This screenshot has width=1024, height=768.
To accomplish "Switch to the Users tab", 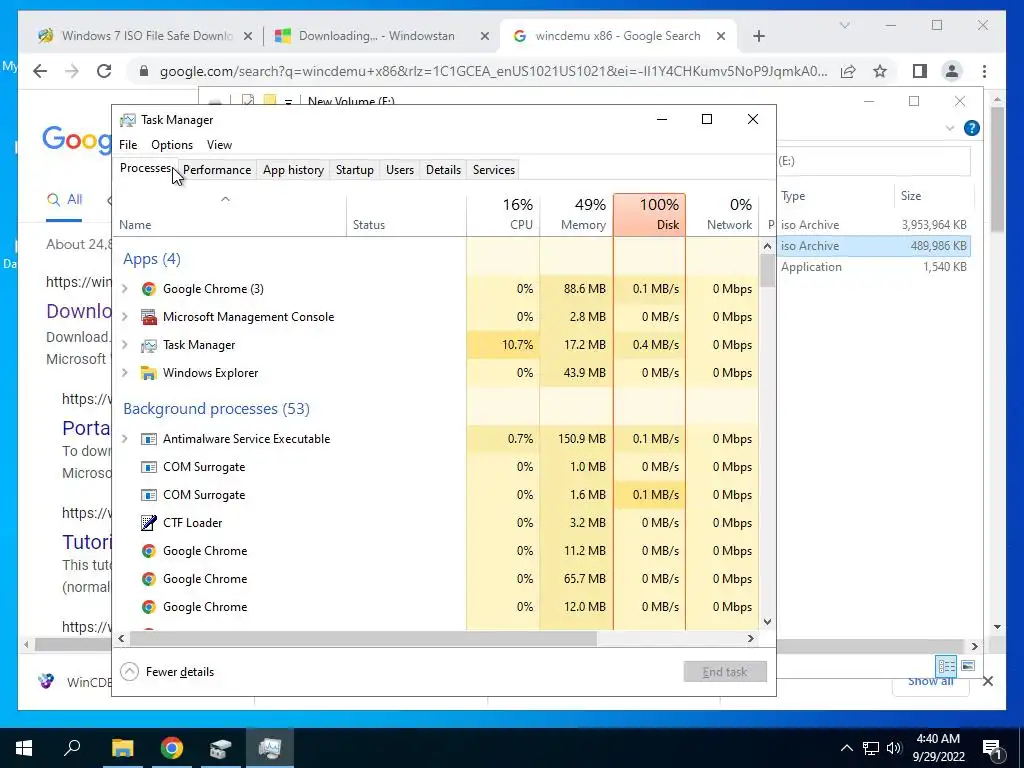I will pyautogui.click(x=400, y=170).
